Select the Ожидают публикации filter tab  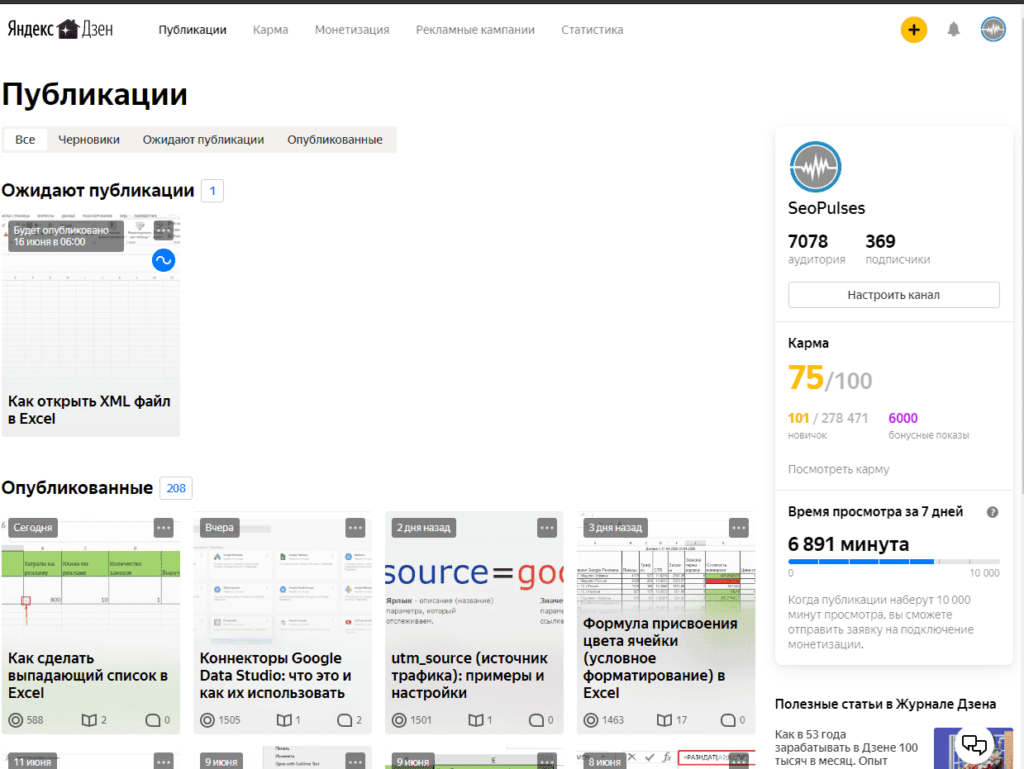203,140
